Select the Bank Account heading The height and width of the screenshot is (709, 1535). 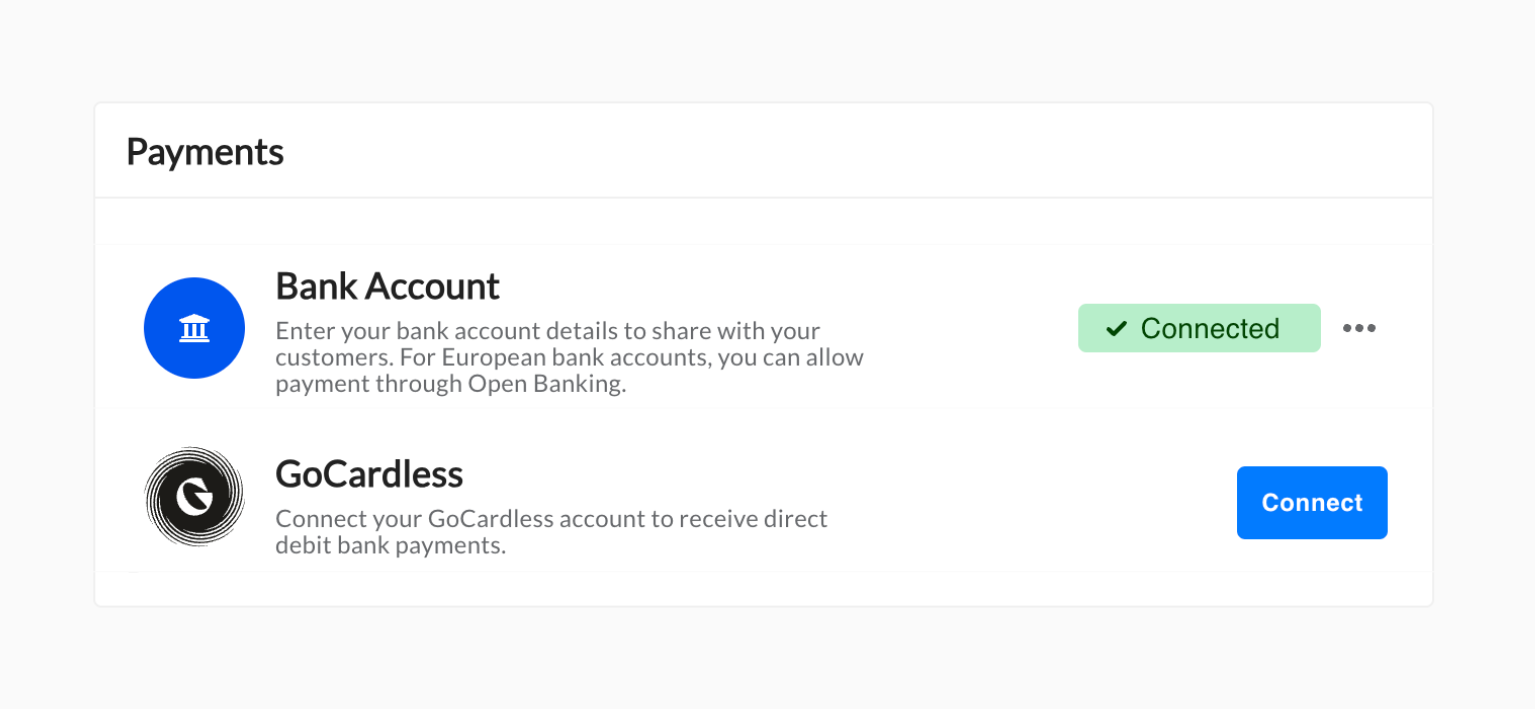(x=387, y=287)
